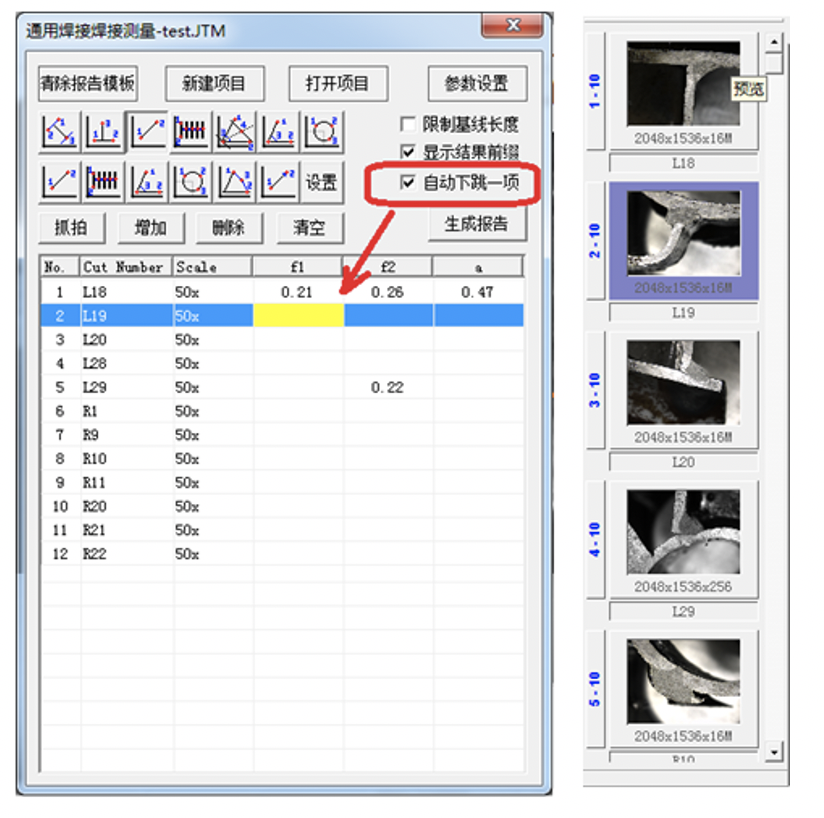Viewport: 824px width, 818px height.
Task: Select table row R1
Action: (283, 411)
